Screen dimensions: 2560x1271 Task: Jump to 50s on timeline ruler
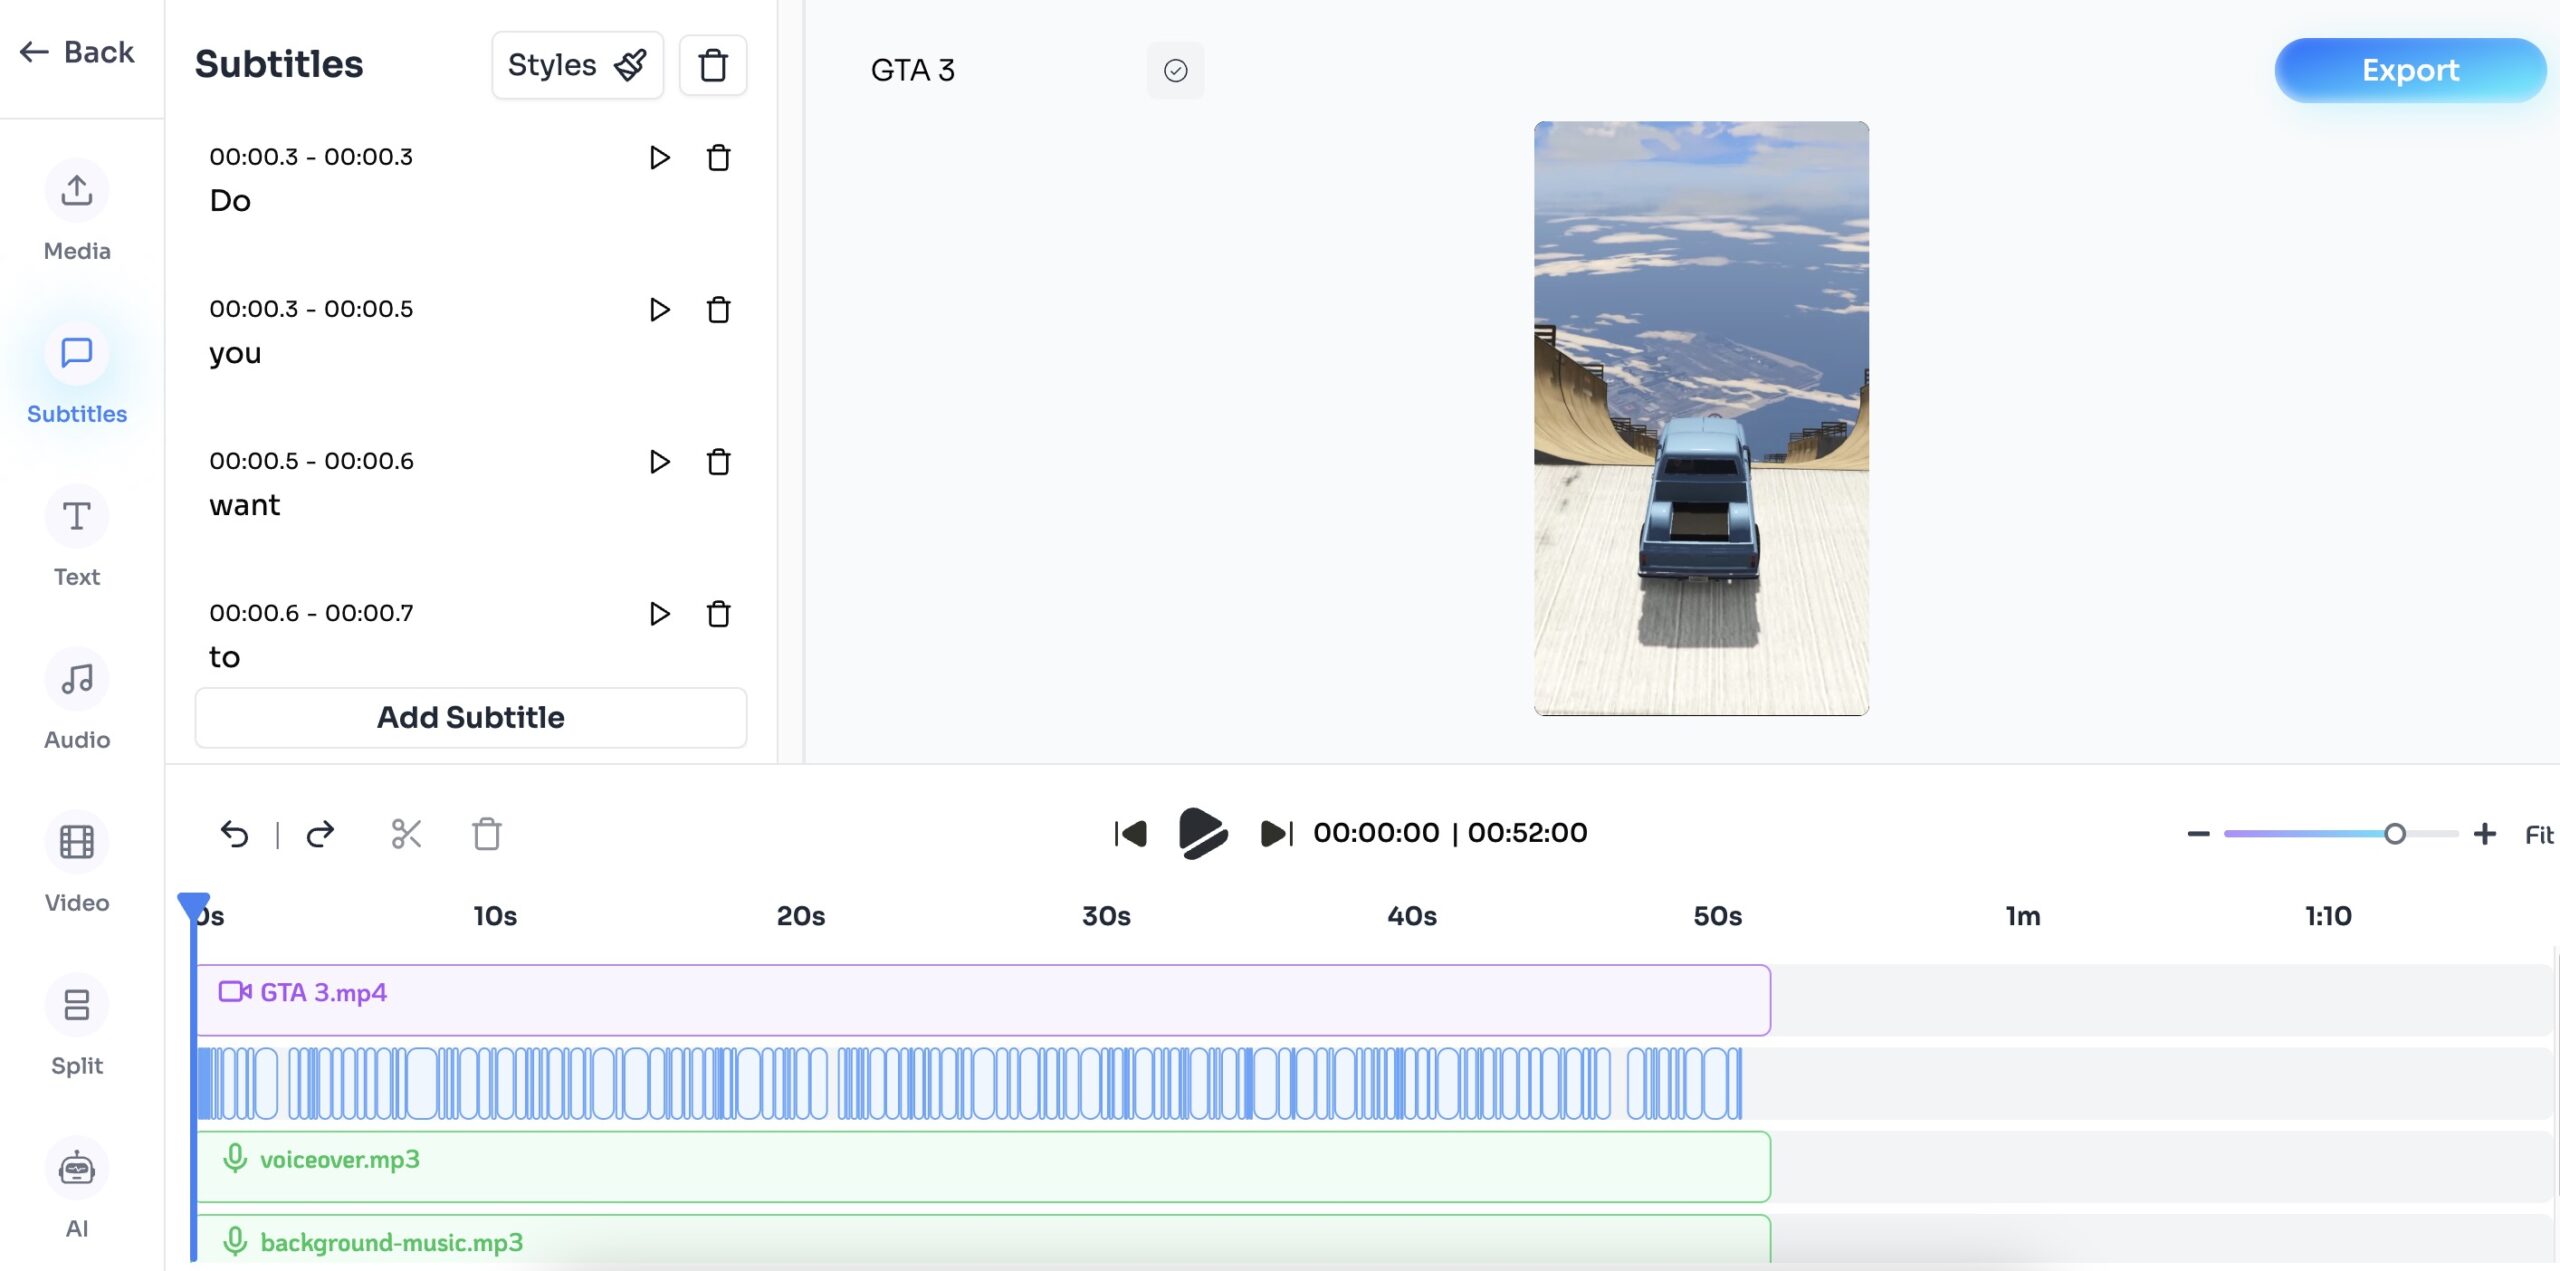(1717, 916)
